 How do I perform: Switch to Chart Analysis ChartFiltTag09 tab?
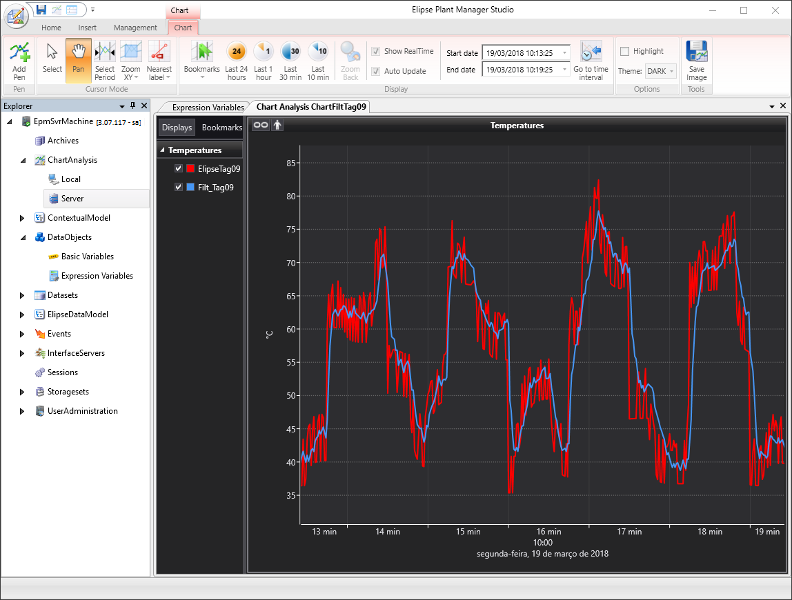click(x=311, y=107)
